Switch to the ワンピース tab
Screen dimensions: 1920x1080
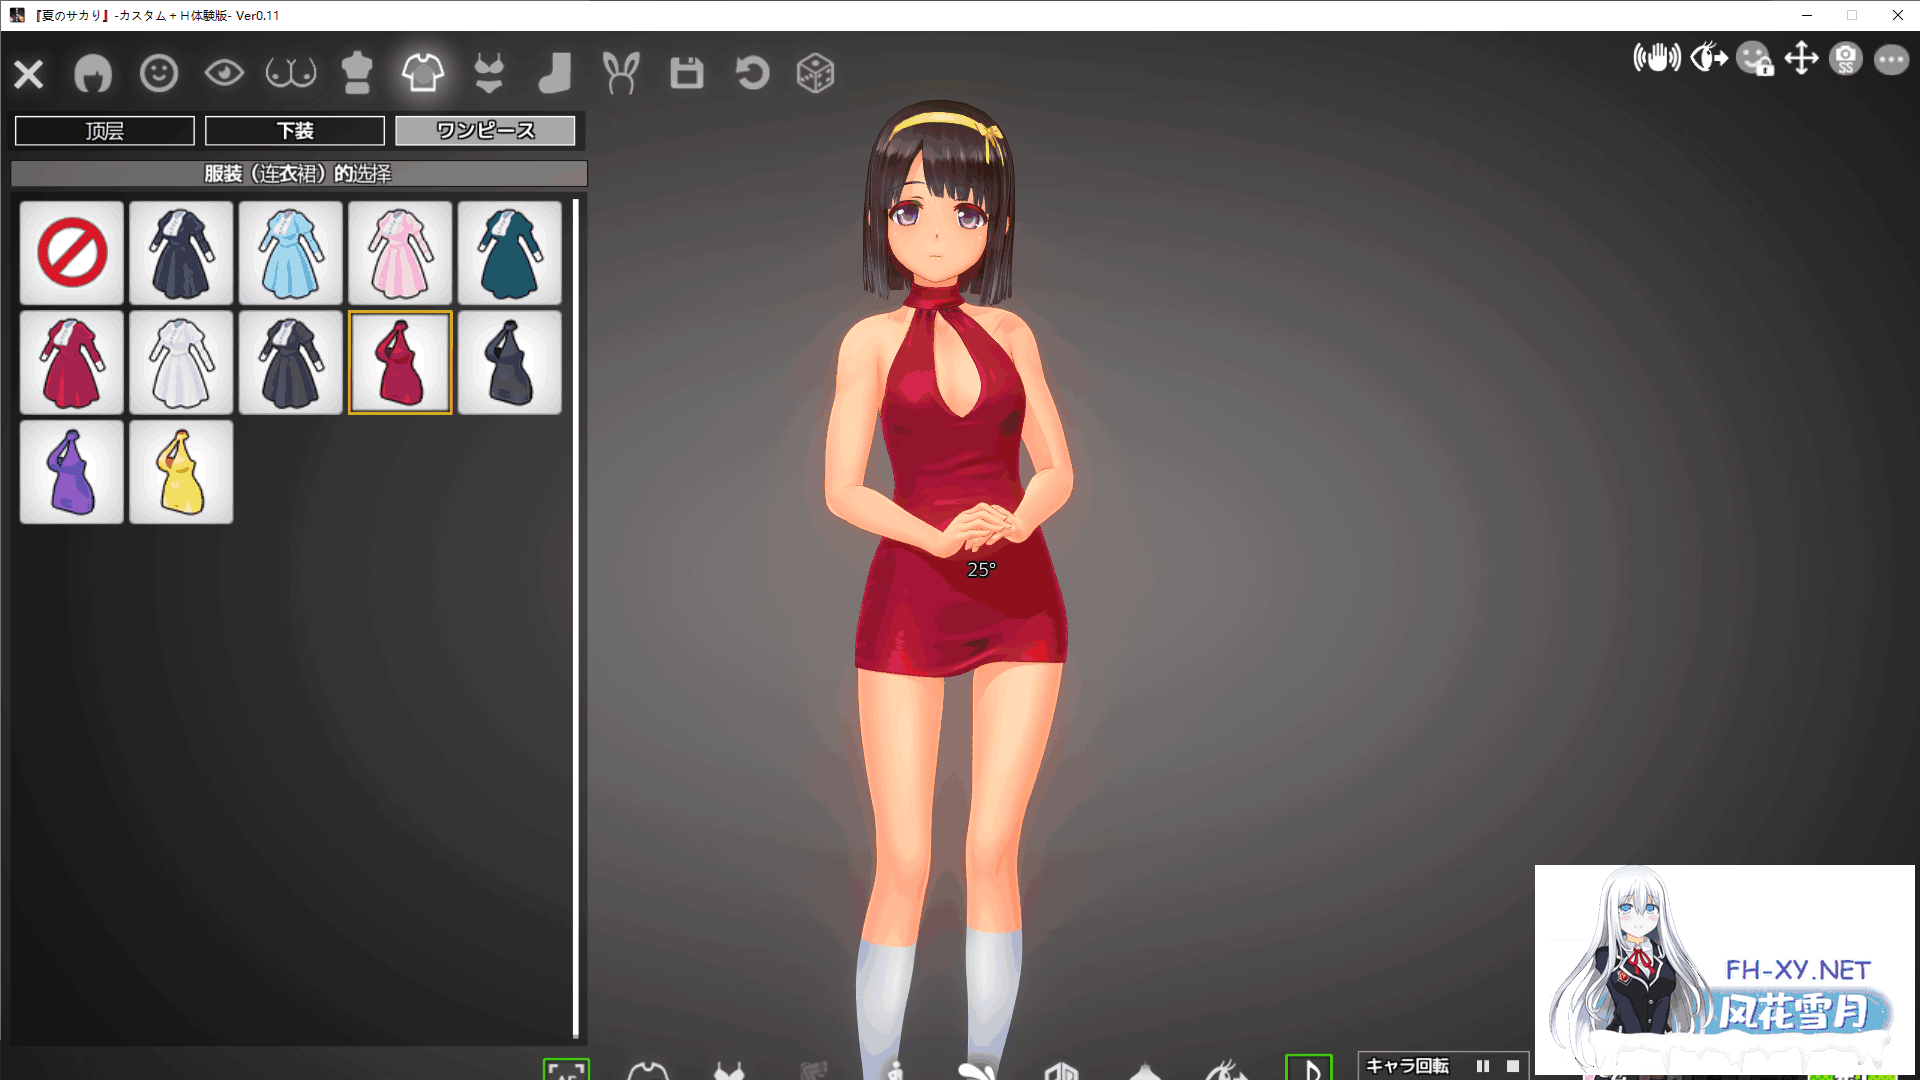click(485, 130)
